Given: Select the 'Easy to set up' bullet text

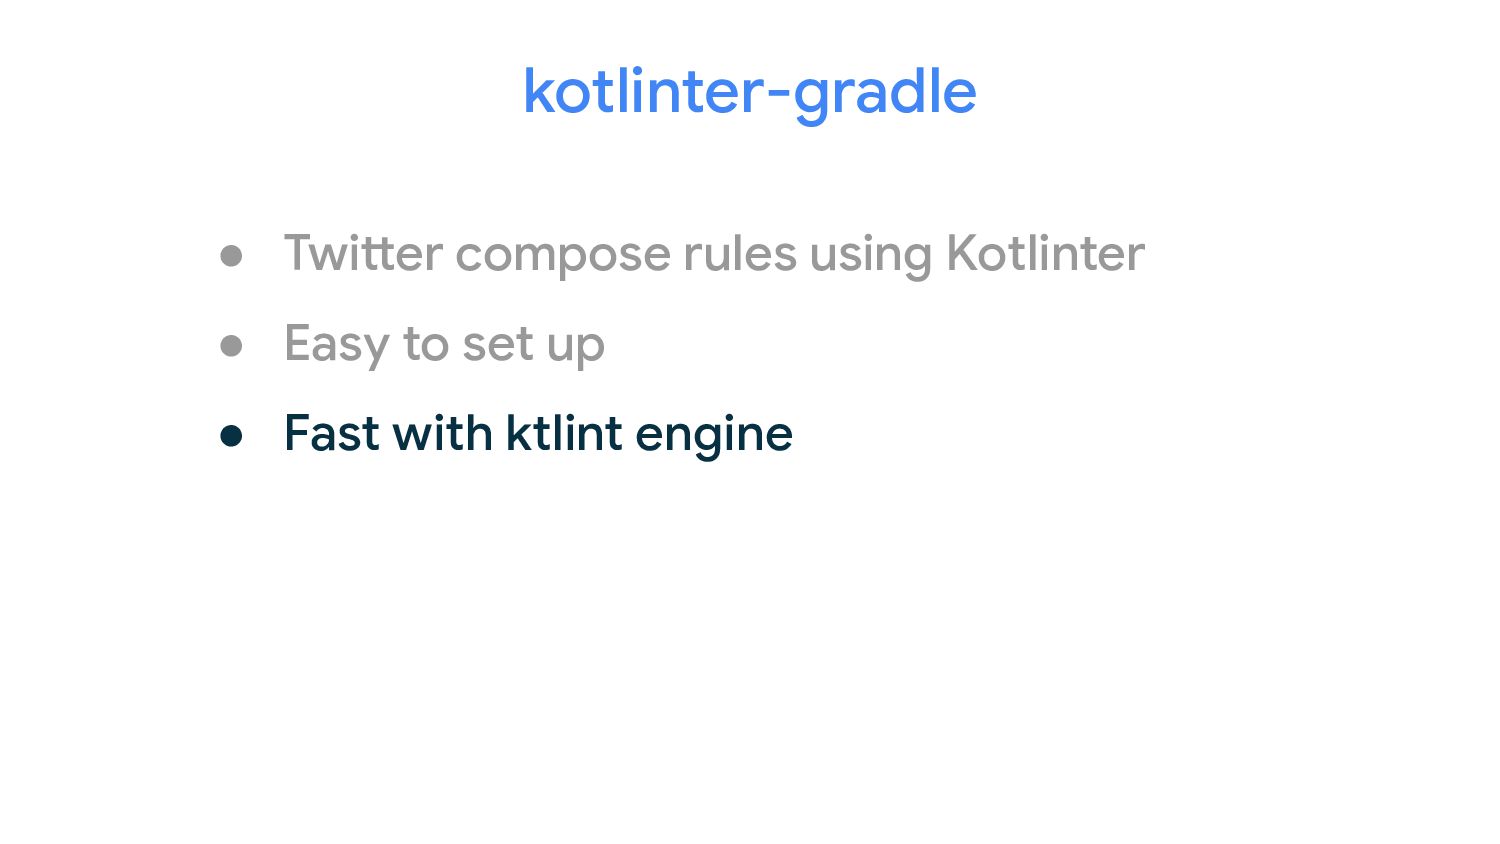Looking at the screenshot, I should [444, 345].
